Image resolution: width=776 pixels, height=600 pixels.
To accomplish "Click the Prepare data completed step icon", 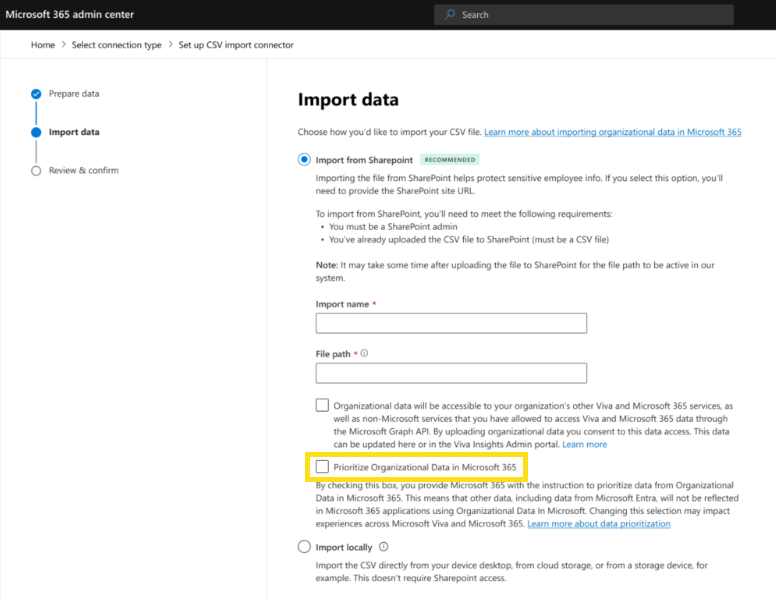I will [36, 94].
